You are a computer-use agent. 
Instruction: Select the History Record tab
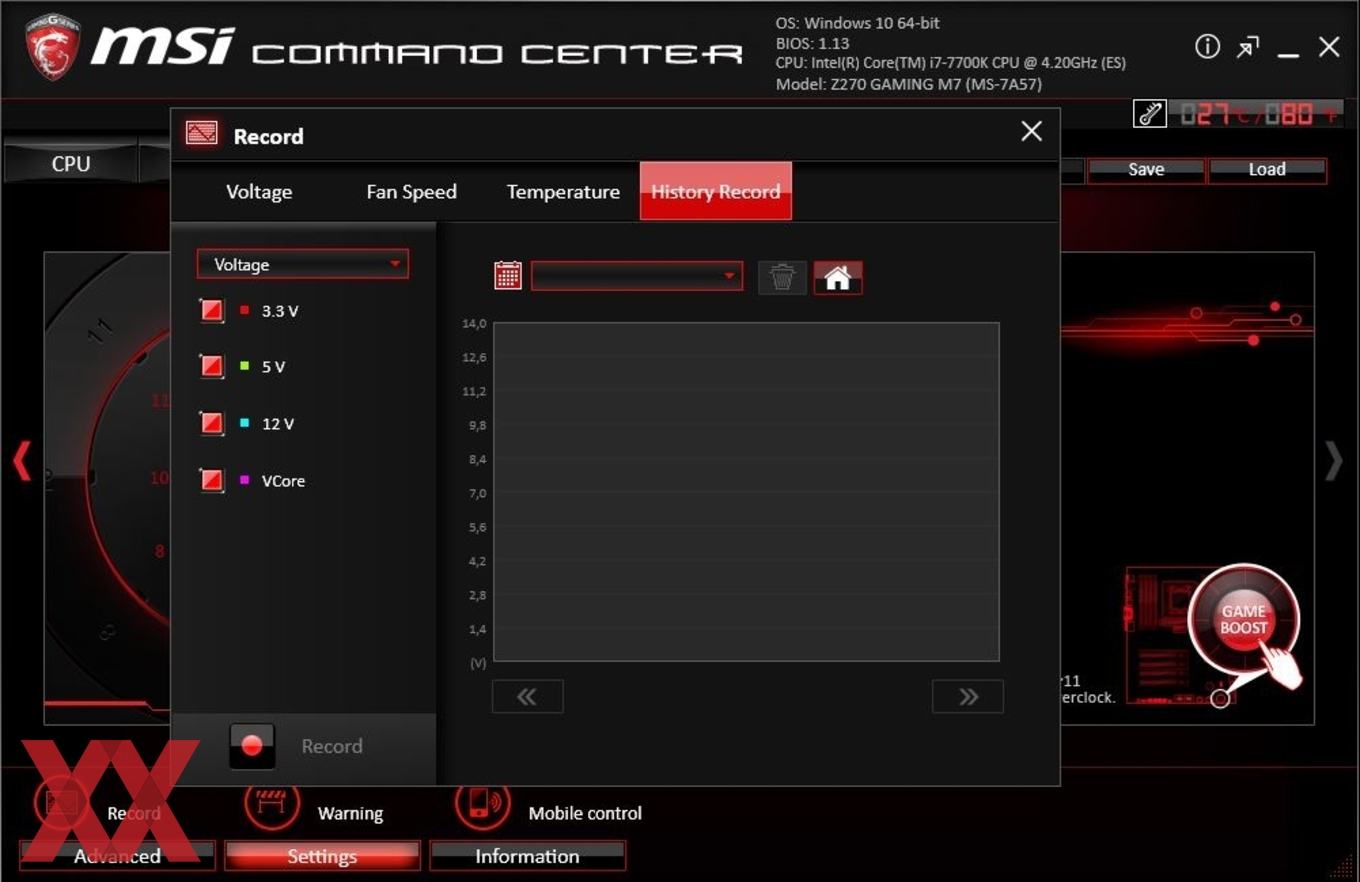716,191
